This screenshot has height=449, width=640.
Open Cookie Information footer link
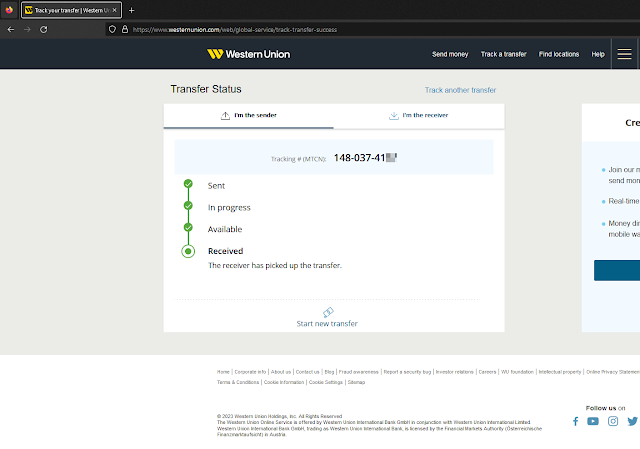(284, 382)
